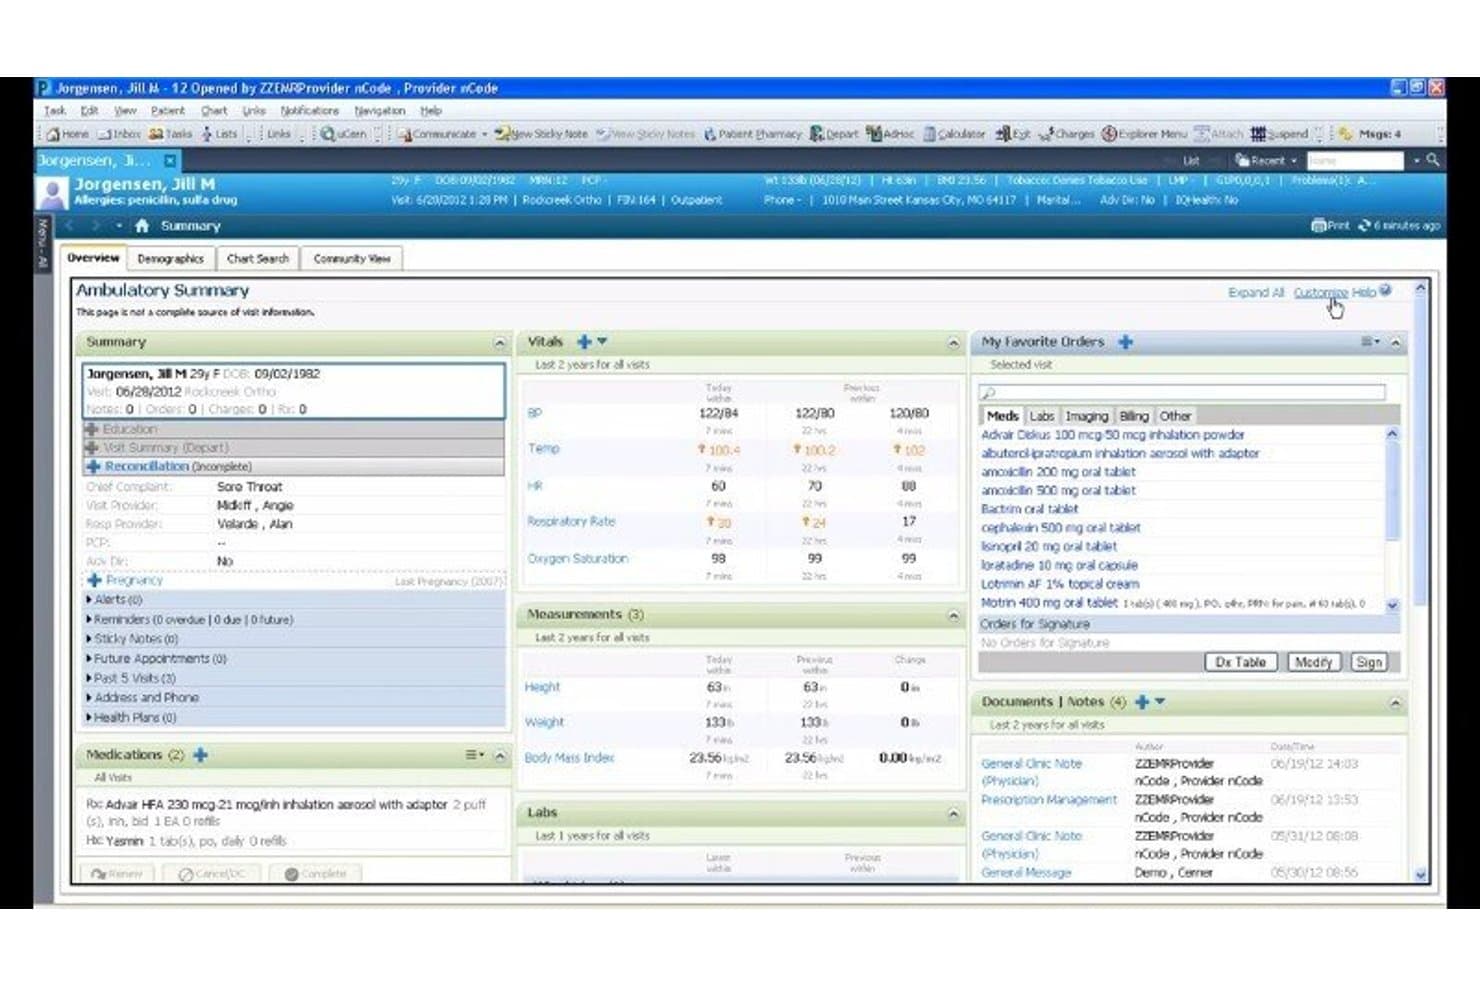Click the Sign button
This screenshot has width=1480, height=987.
pyautogui.click(x=1369, y=662)
